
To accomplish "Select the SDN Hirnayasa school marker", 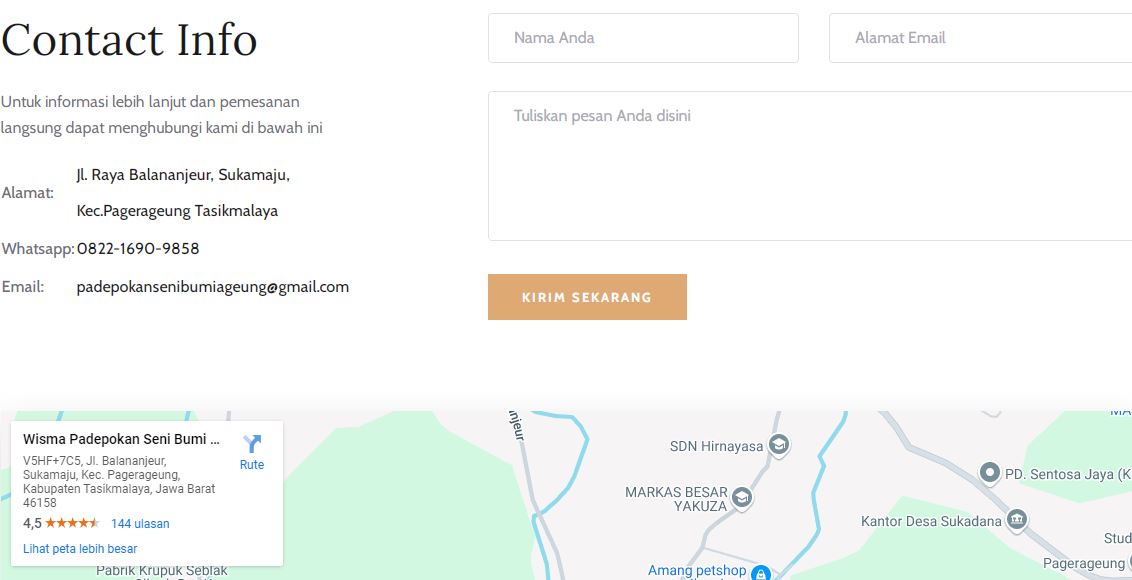I will point(778,445).
